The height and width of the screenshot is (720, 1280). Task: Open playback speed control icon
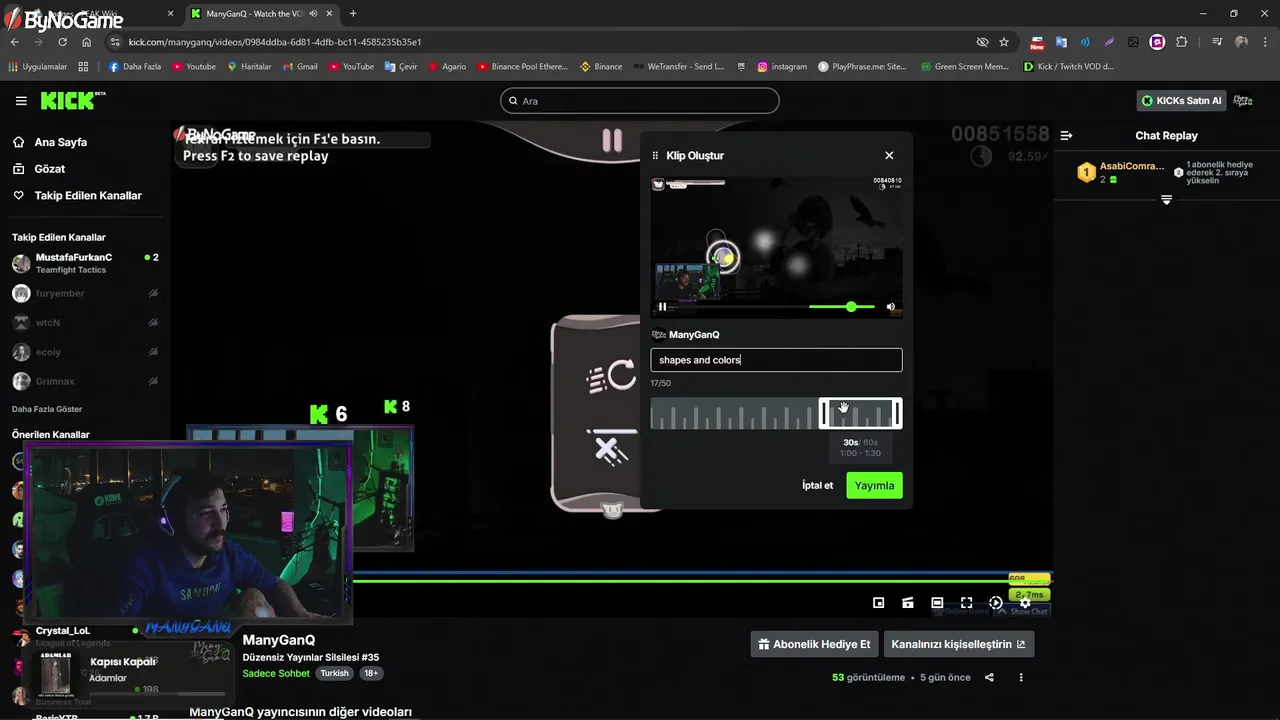click(x=996, y=603)
